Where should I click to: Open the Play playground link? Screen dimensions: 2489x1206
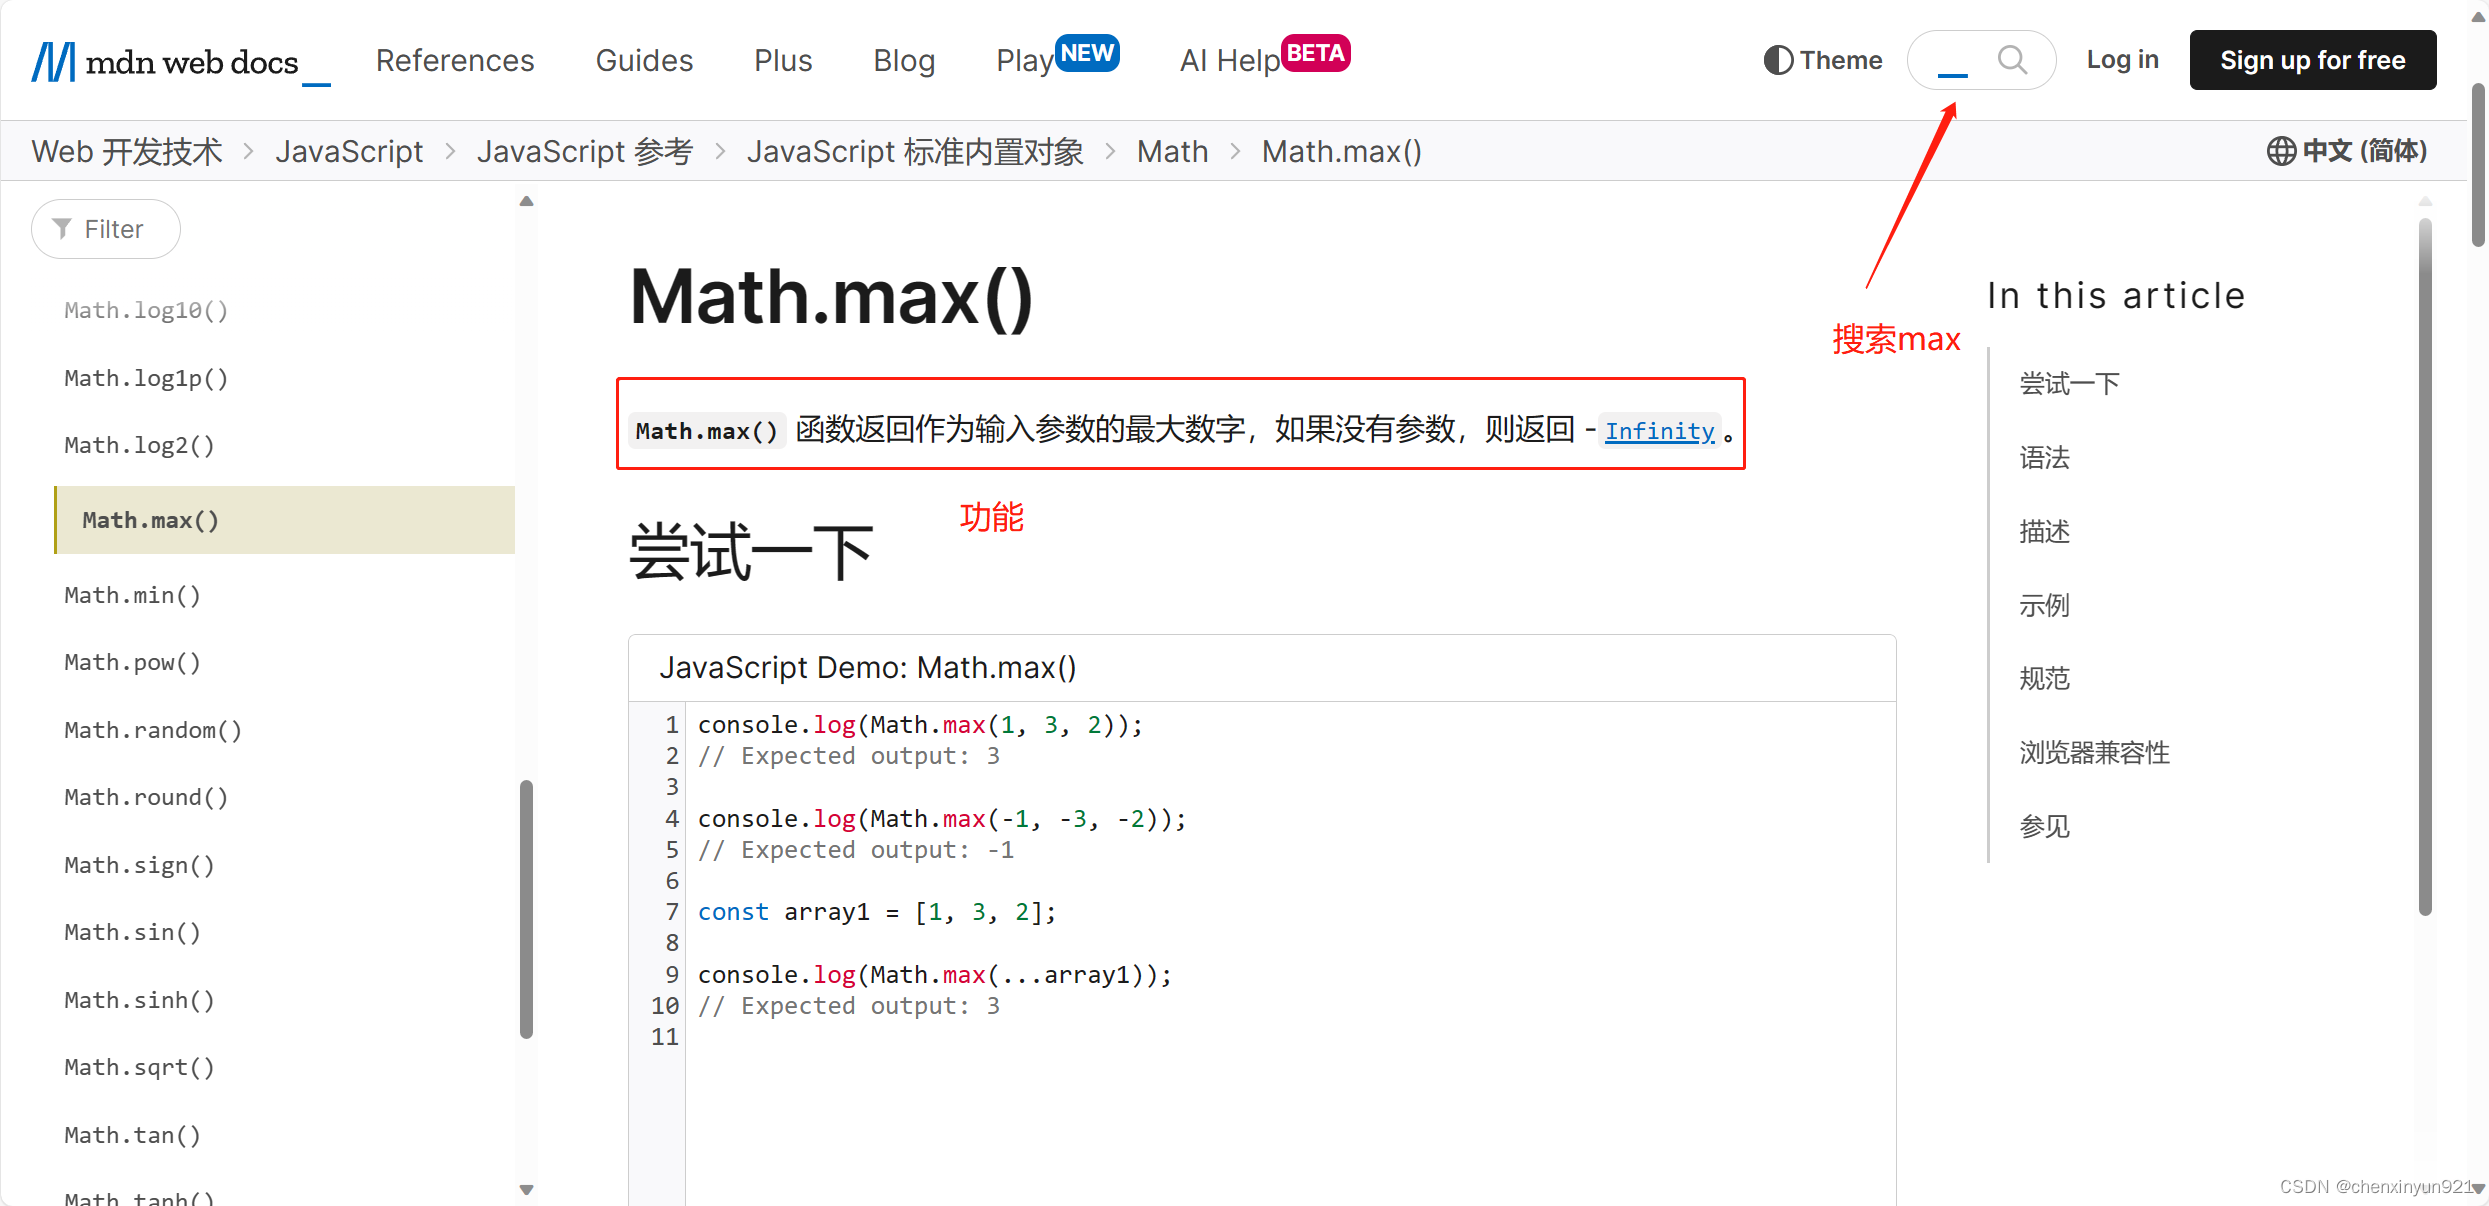click(1057, 58)
